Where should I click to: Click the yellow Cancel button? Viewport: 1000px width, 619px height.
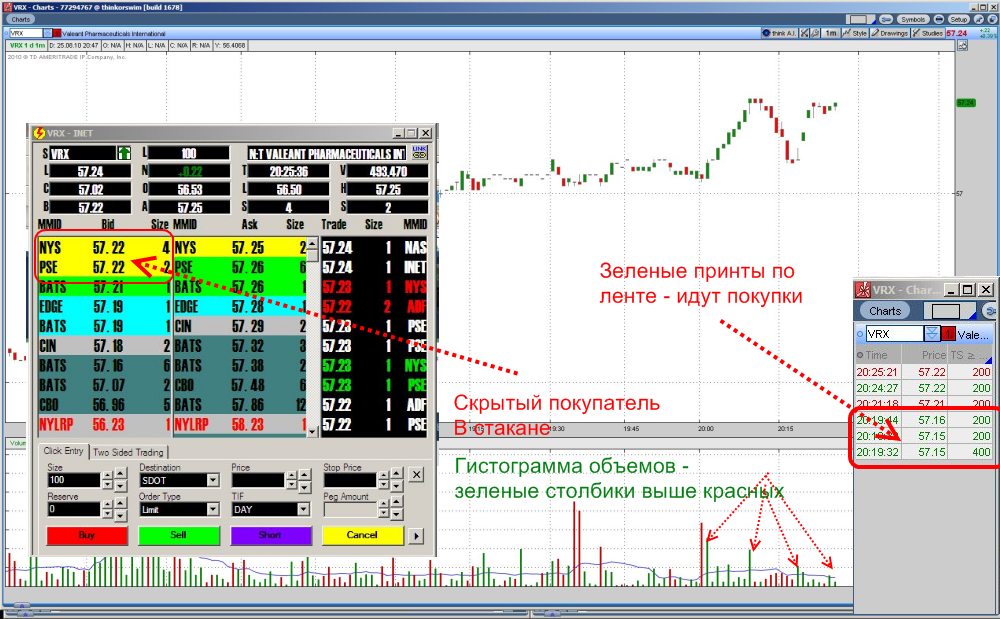click(x=362, y=535)
